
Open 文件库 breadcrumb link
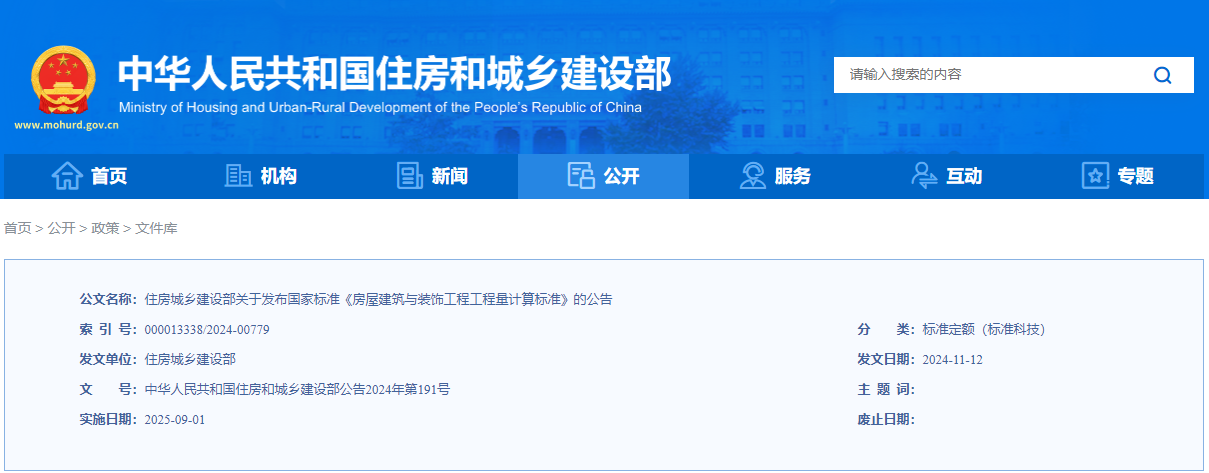tap(156, 229)
